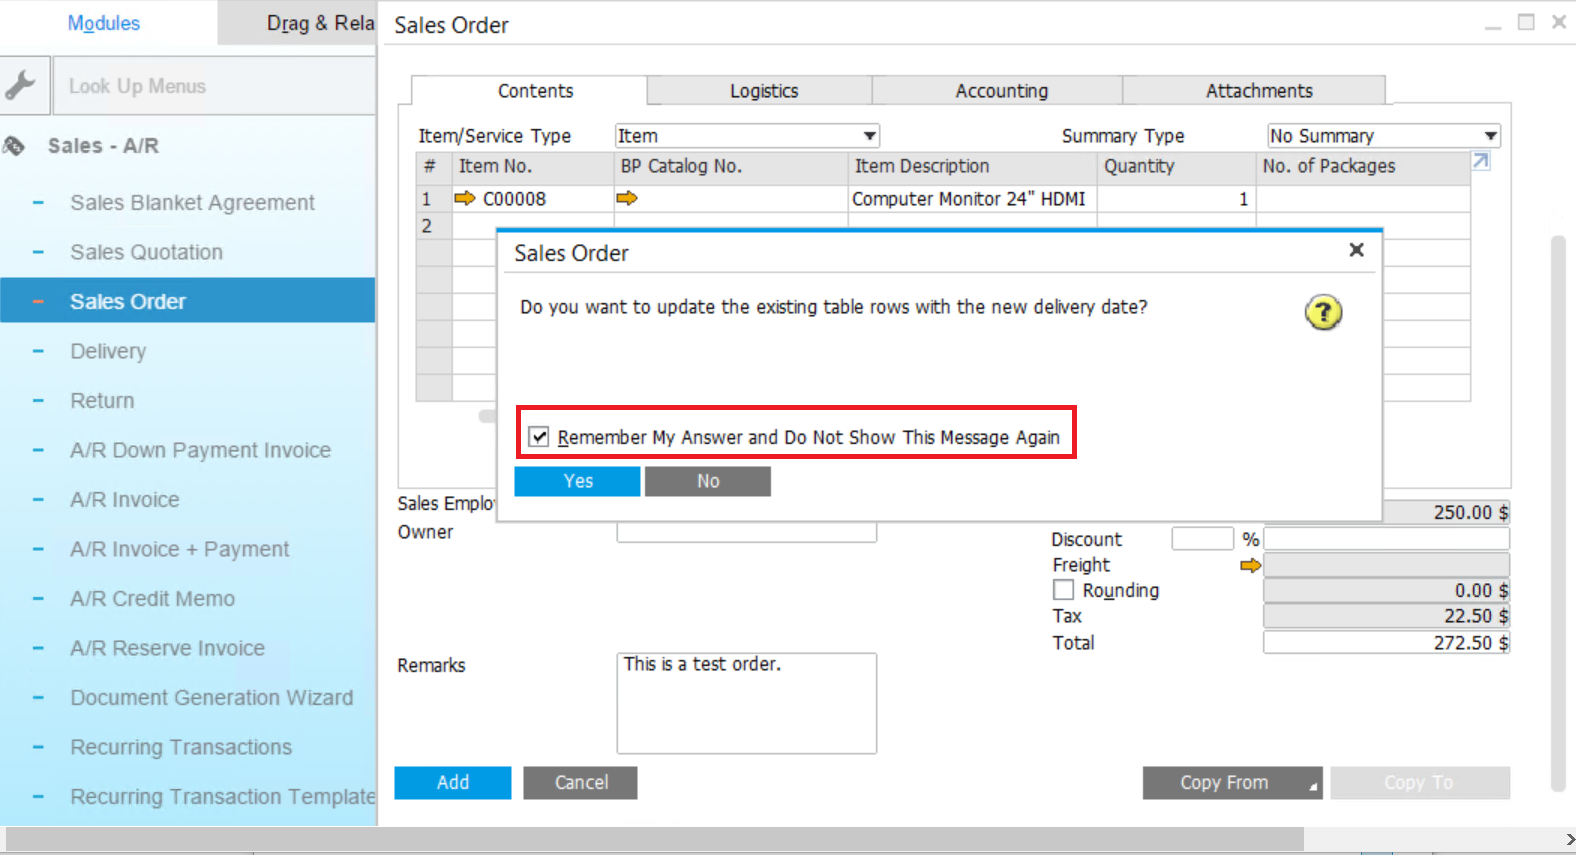The image size is (1576, 855).
Task: Enable the Rounding checkbox
Action: tap(1063, 590)
